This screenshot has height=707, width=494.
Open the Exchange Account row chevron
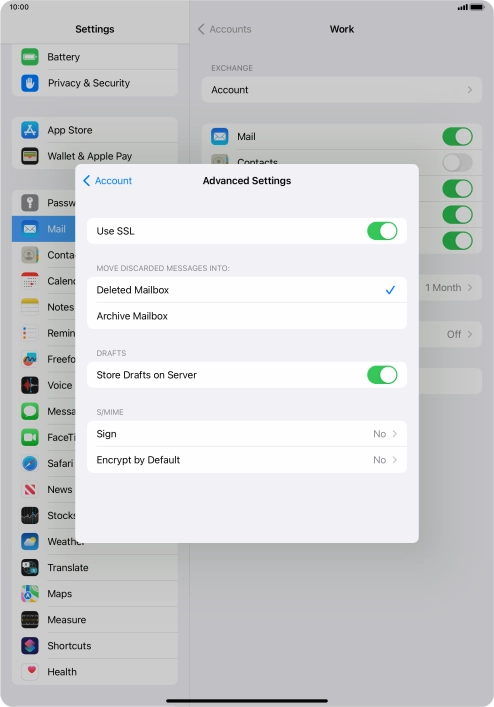(x=470, y=90)
